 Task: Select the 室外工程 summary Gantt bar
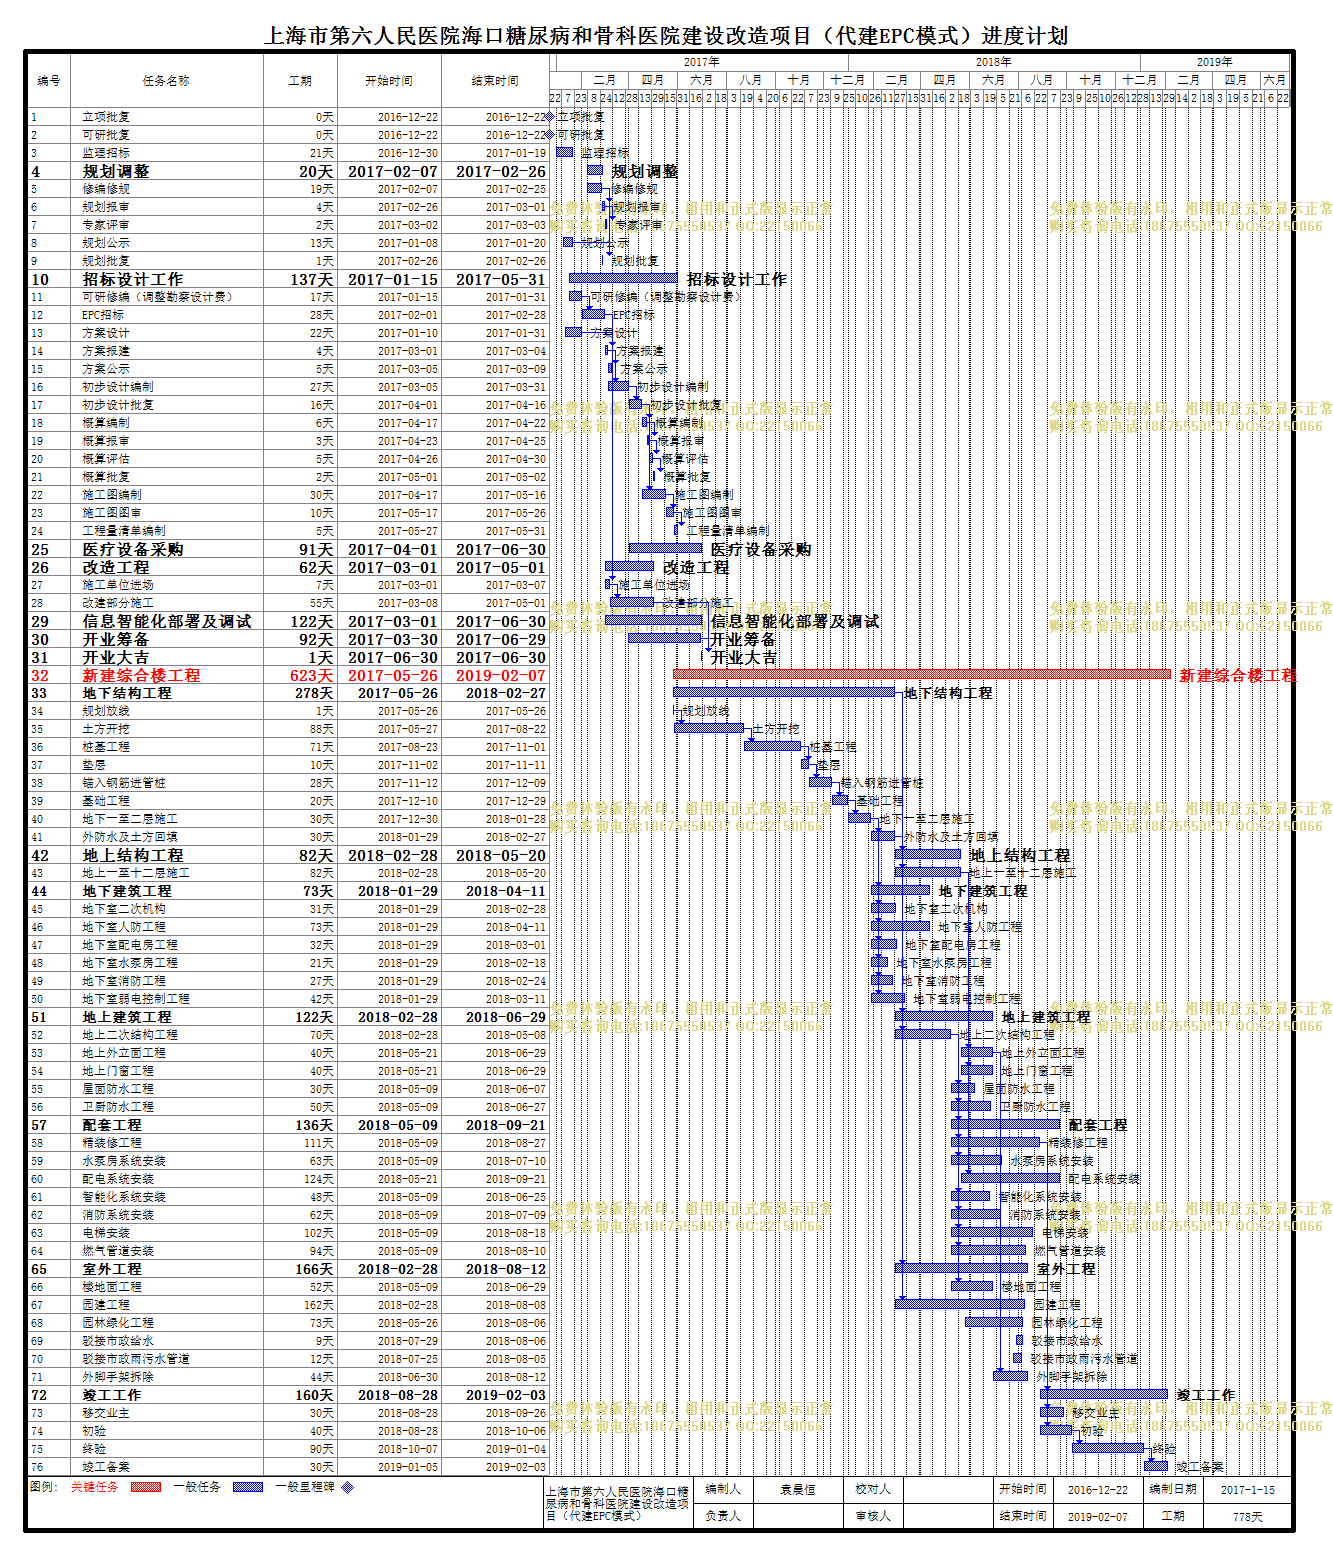coord(962,1268)
